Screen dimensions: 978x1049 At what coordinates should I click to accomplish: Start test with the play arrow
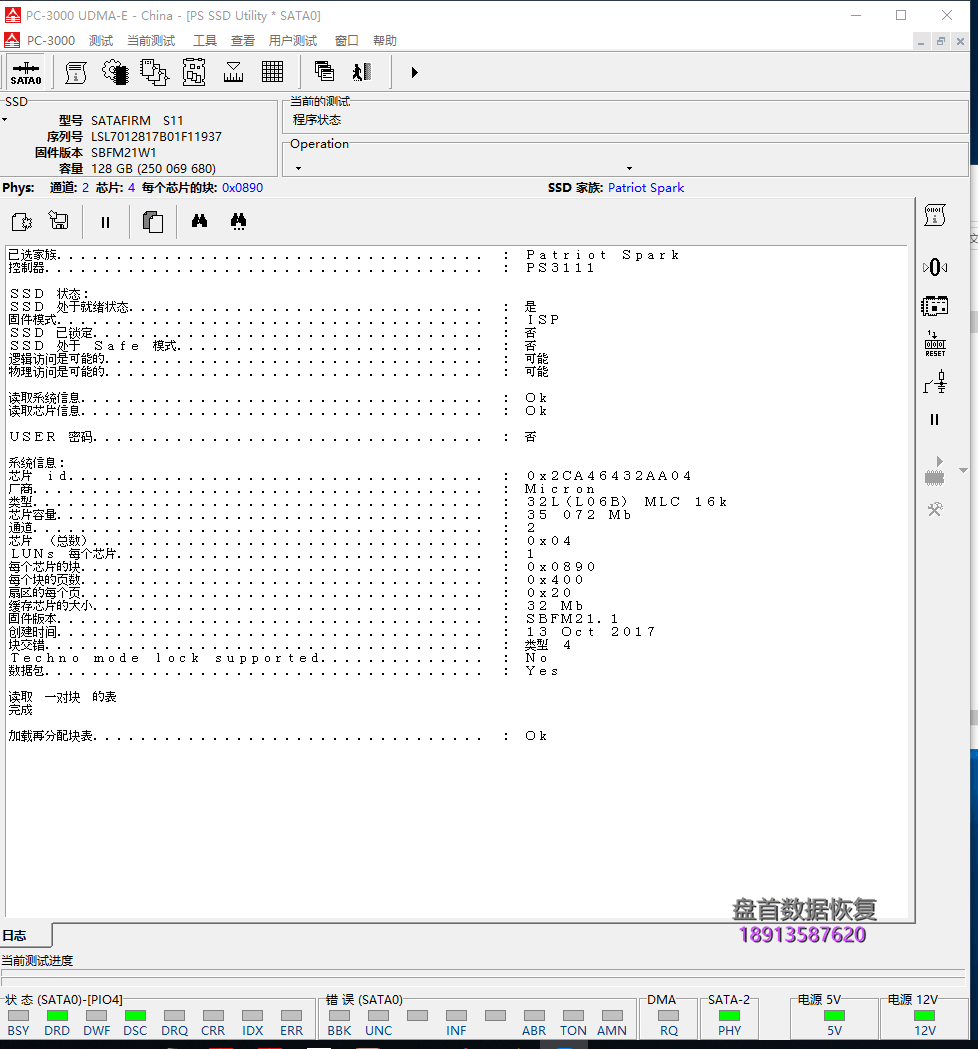[414, 72]
